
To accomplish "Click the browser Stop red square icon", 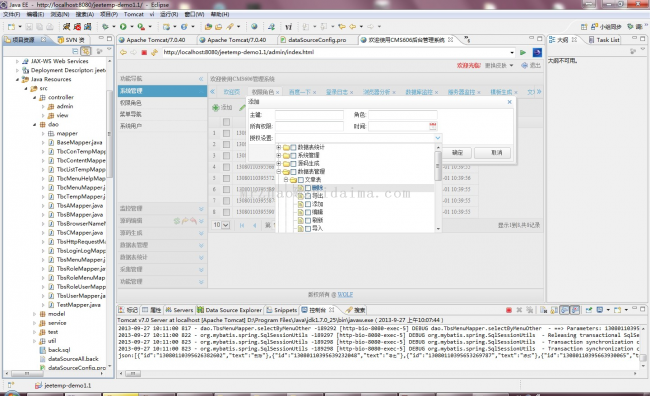I will pos(144,52).
